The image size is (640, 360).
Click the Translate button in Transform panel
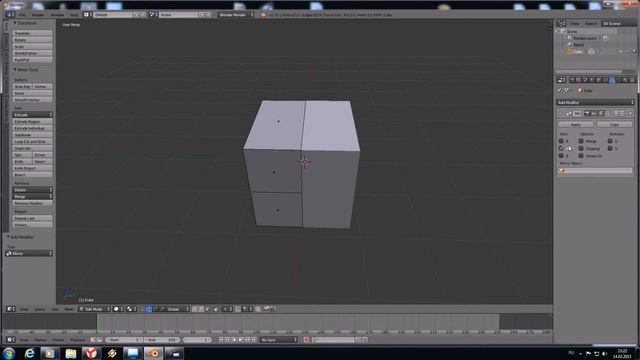tap(32, 33)
